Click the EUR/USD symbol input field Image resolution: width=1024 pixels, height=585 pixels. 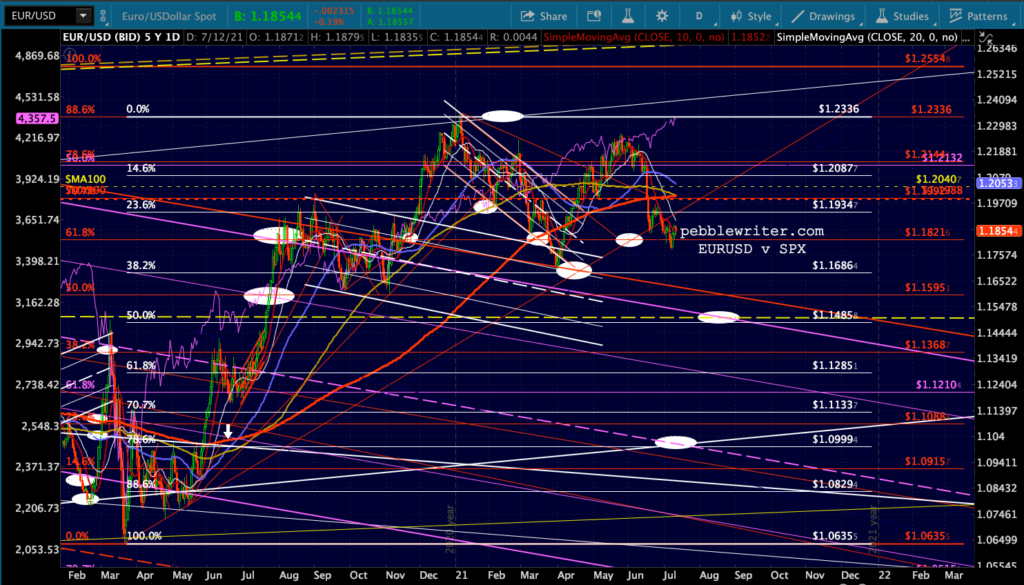coord(40,16)
